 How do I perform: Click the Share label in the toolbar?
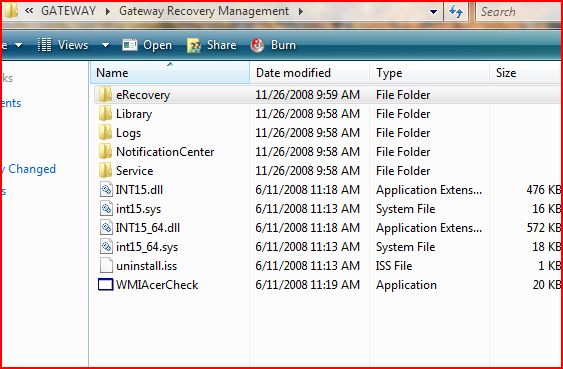222,45
